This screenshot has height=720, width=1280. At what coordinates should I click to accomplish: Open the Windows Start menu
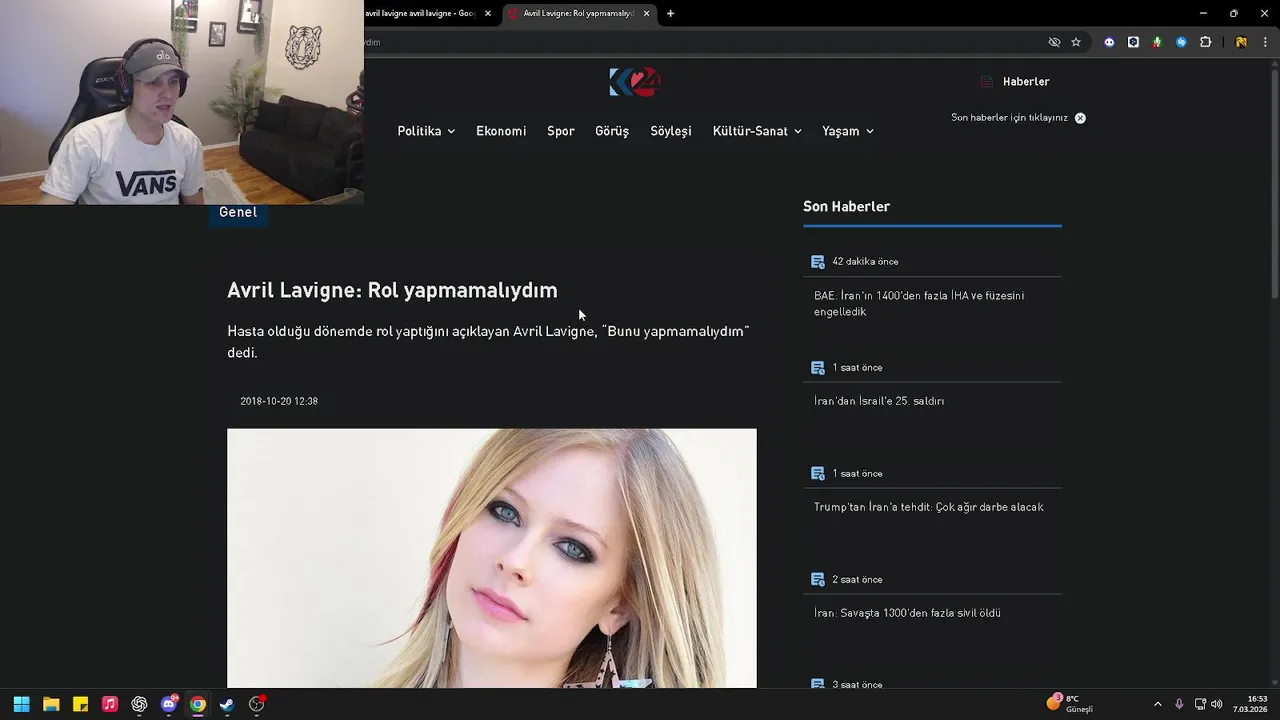point(21,704)
